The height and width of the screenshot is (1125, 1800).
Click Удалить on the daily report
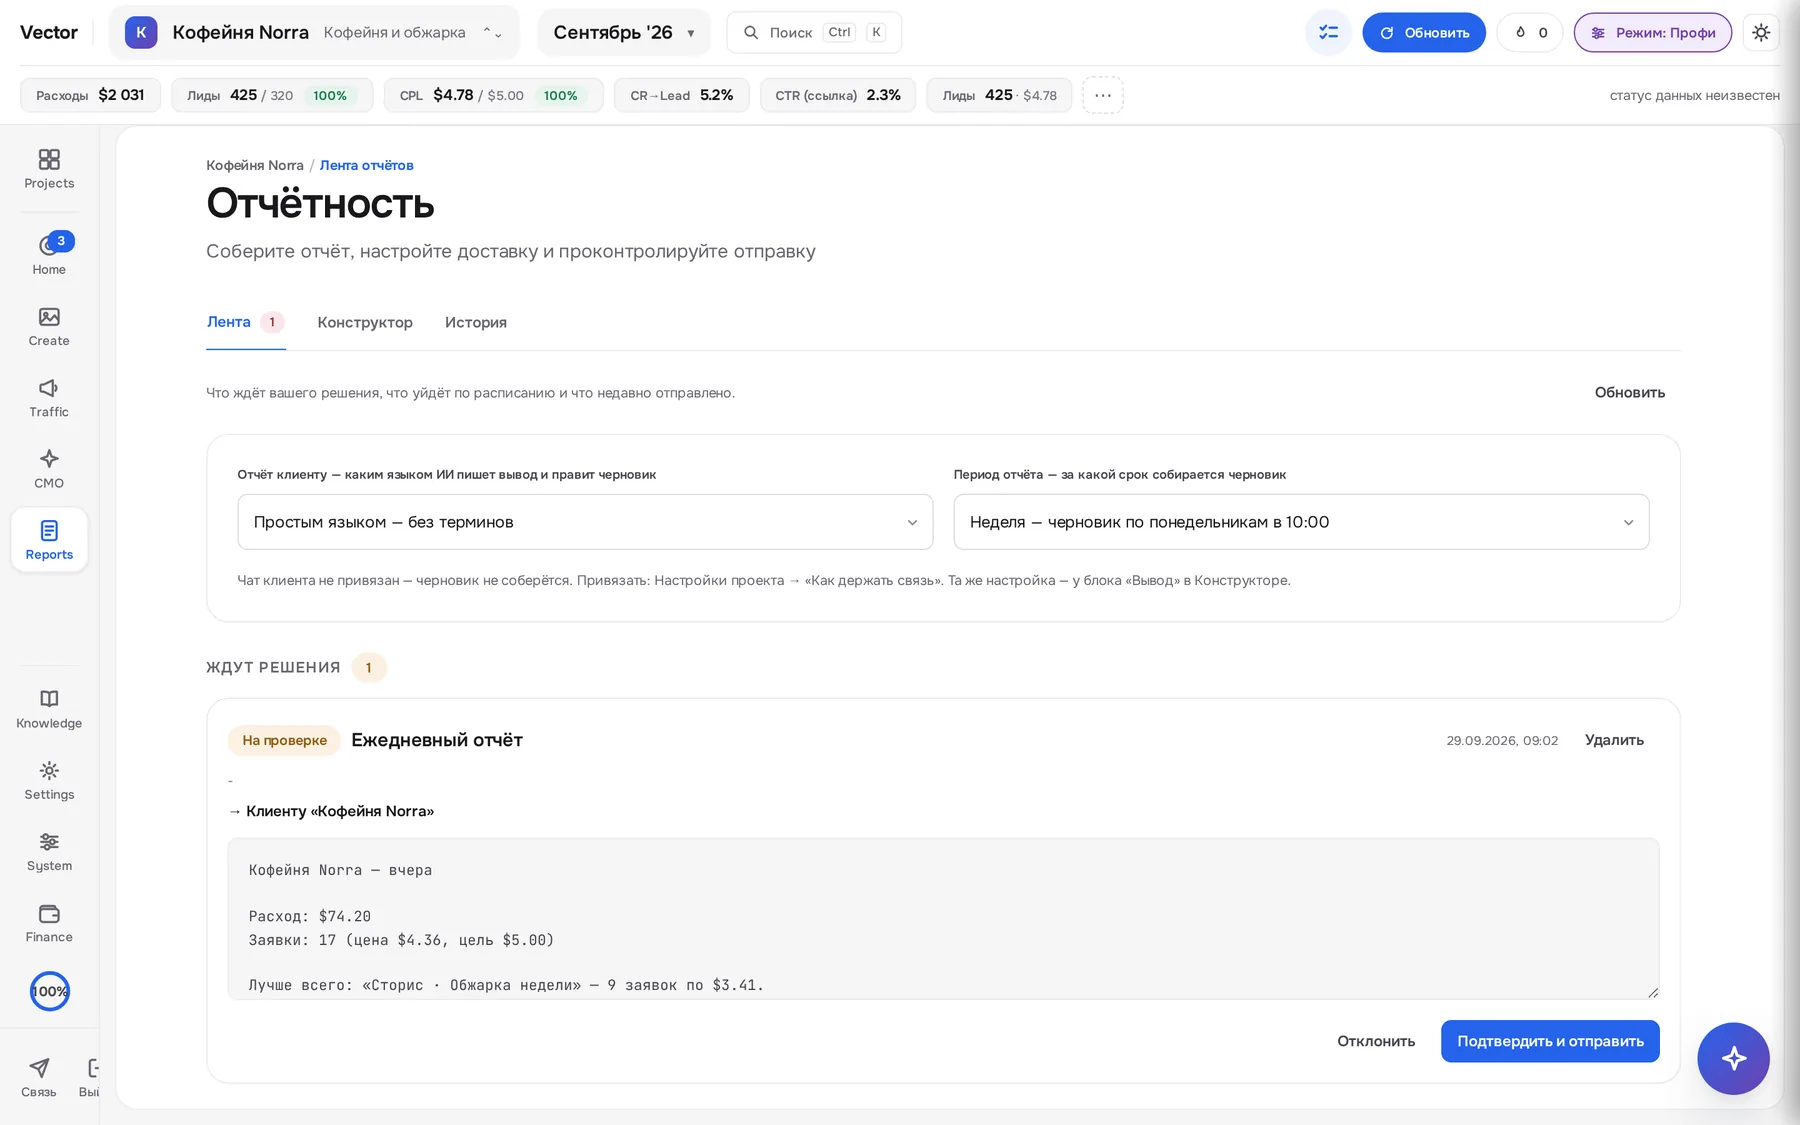tap(1614, 740)
